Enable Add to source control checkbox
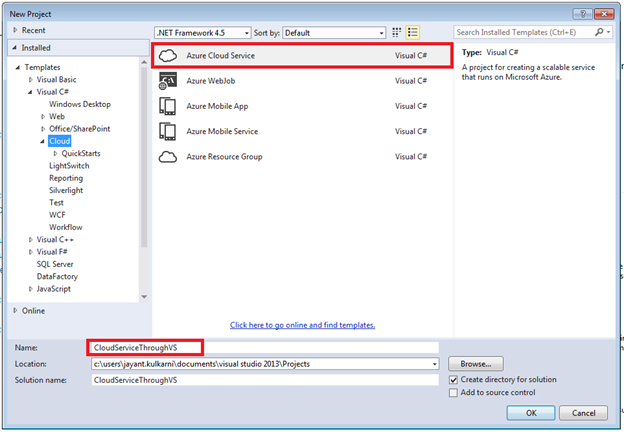This screenshot has height=432, width=624. (453, 393)
